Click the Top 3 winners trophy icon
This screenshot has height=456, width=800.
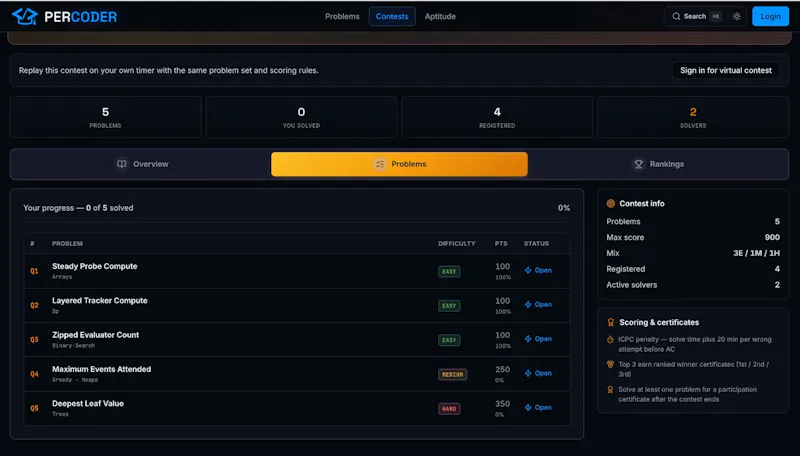610,365
